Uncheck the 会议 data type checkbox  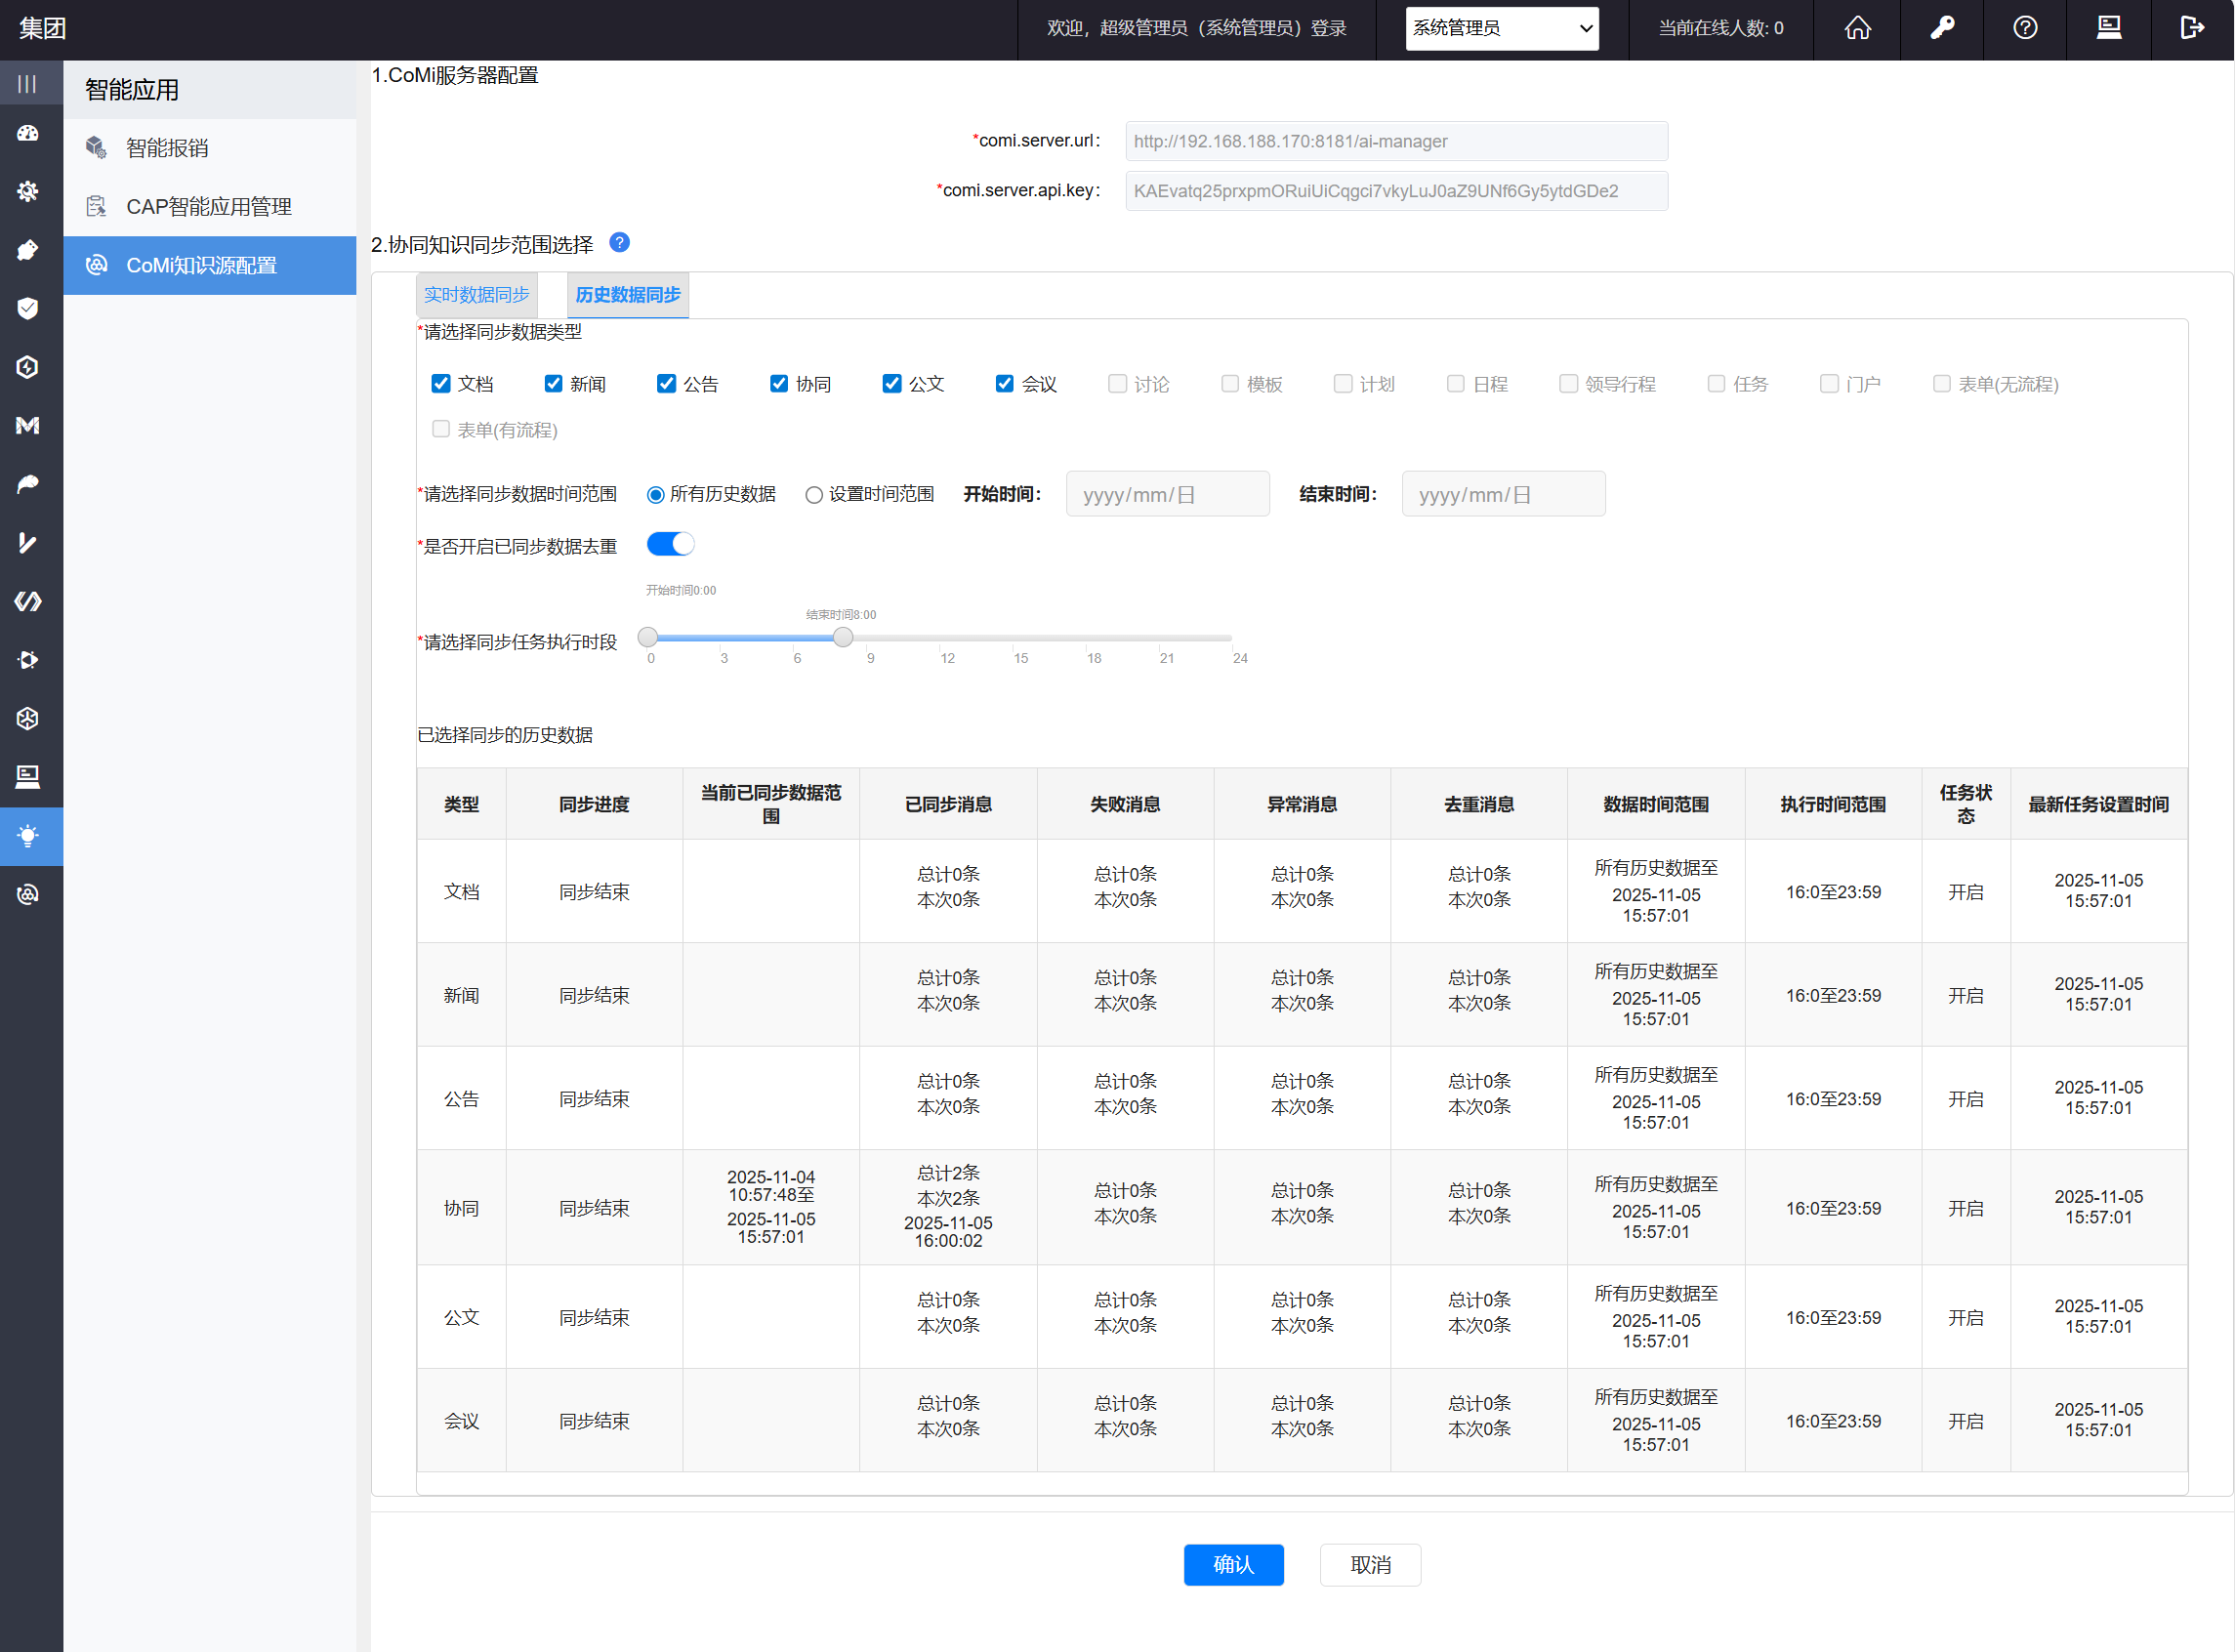(1004, 384)
